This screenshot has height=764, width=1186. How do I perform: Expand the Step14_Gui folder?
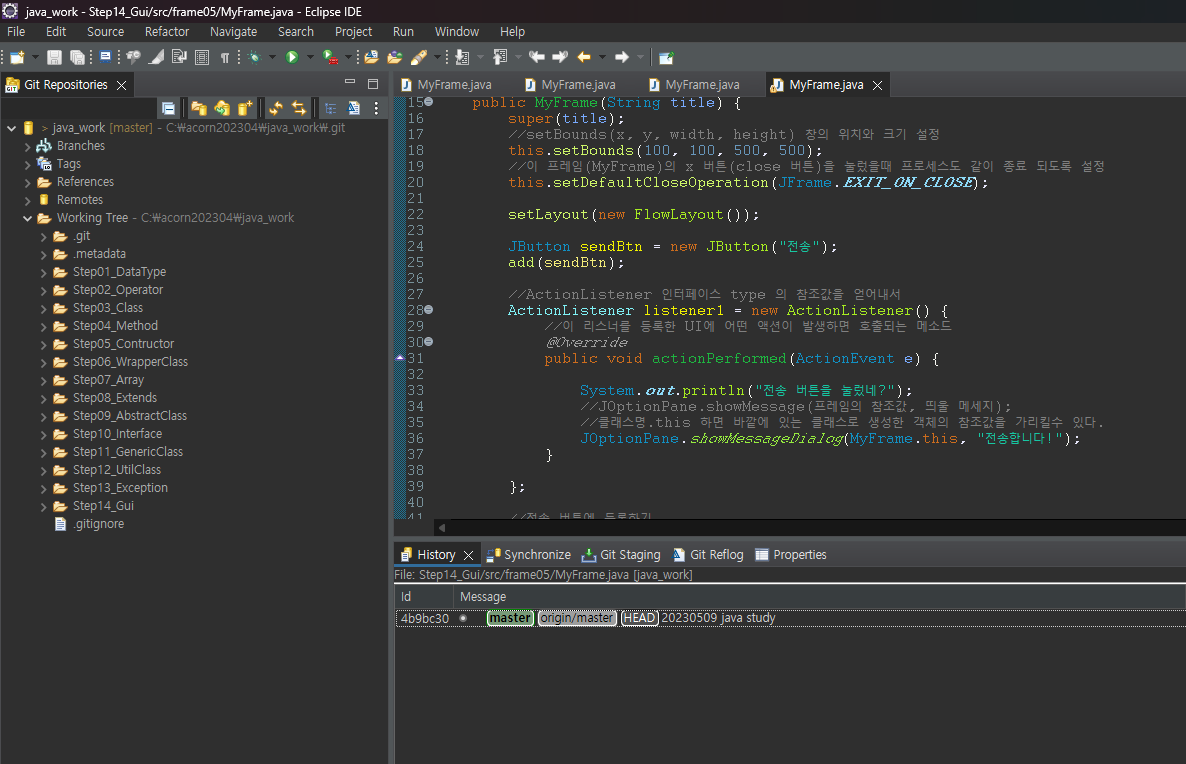(44, 506)
